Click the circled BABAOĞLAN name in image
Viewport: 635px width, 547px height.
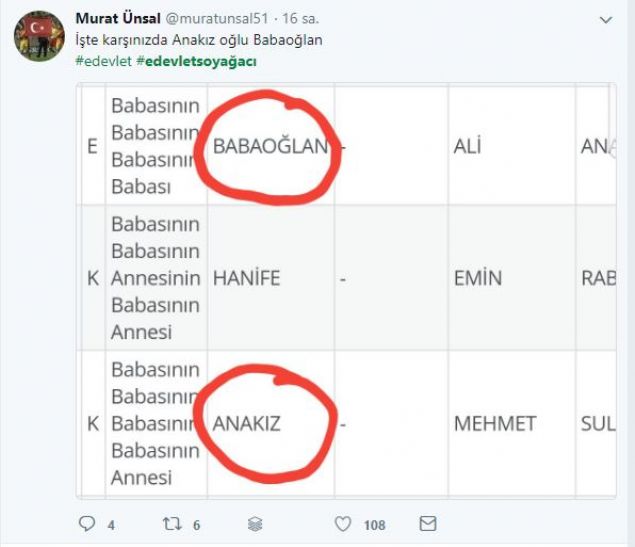click(x=270, y=146)
